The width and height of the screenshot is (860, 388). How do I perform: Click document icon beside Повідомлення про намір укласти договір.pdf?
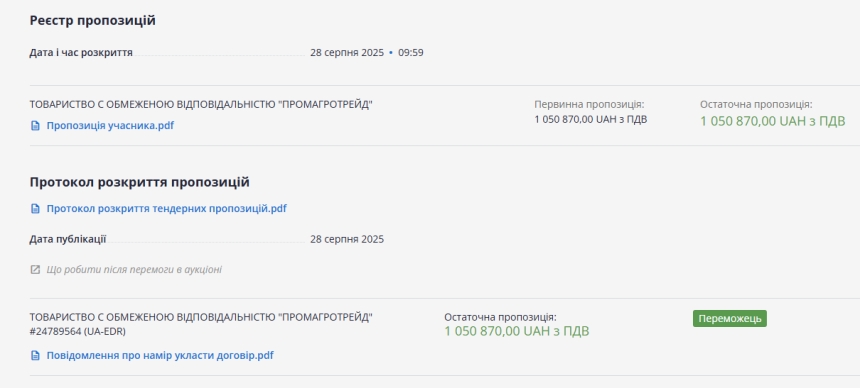pyautogui.click(x=35, y=356)
